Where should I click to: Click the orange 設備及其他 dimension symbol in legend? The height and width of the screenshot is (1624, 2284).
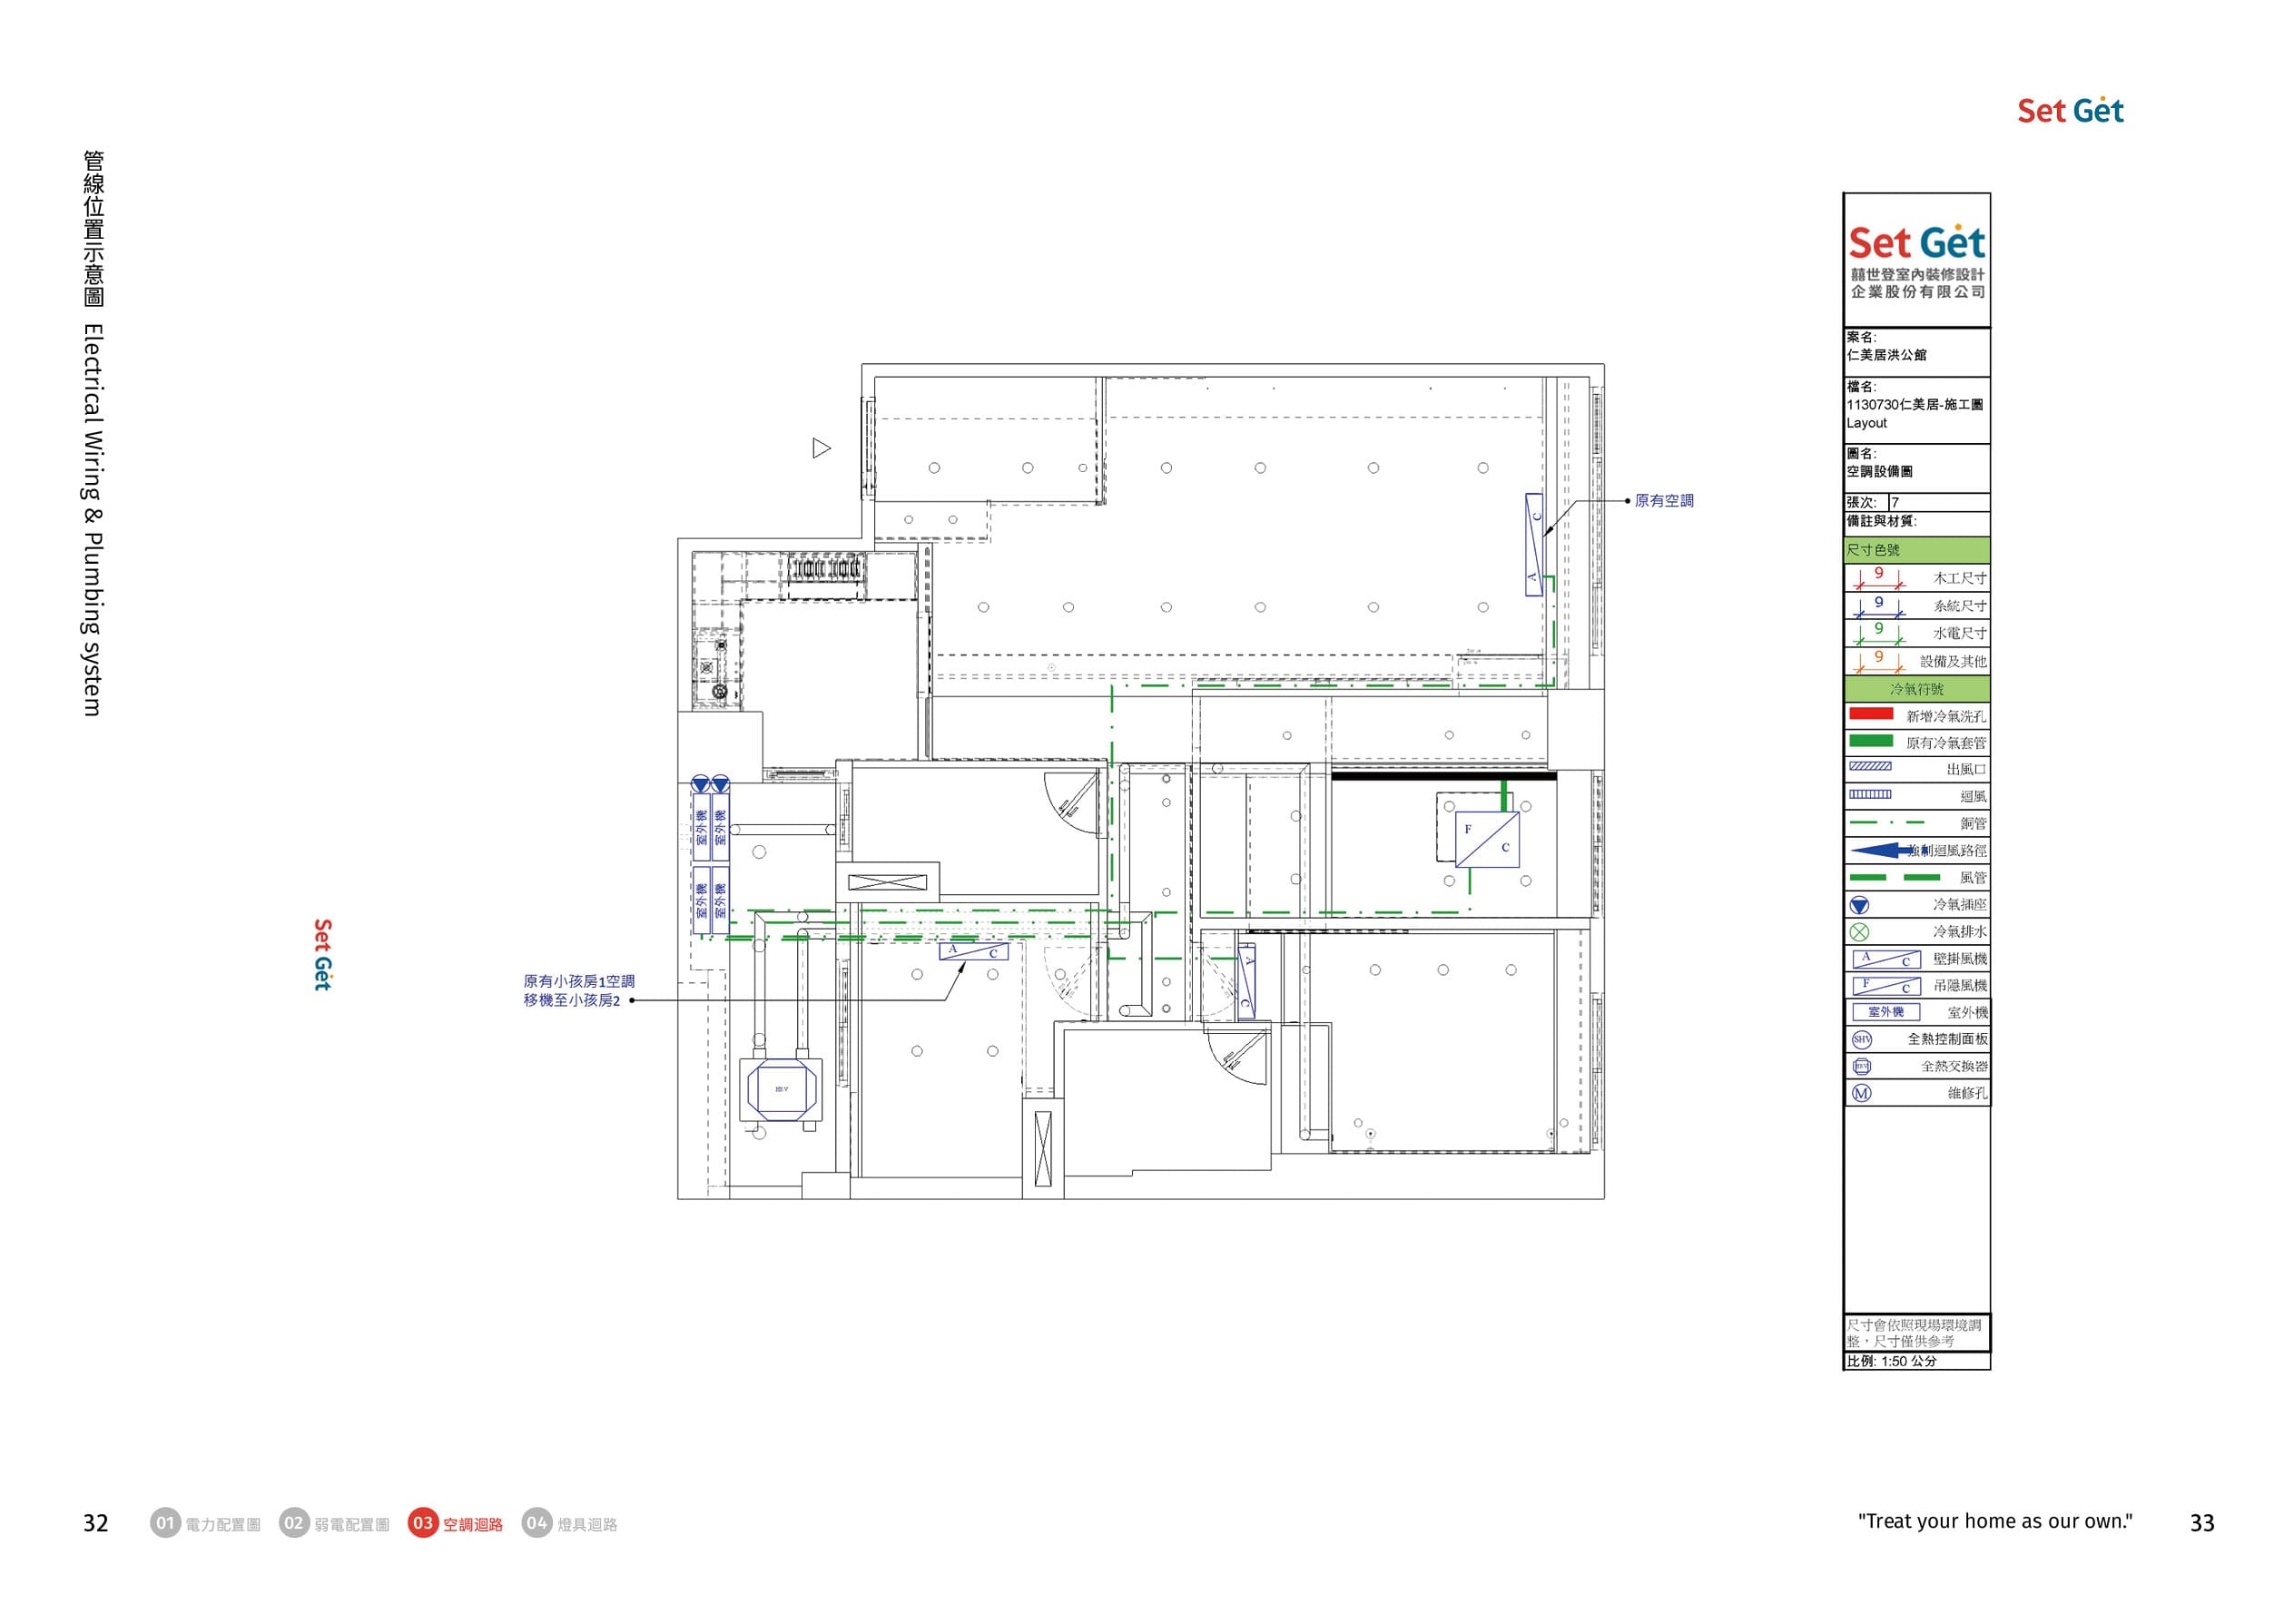pyautogui.click(x=1879, y=660)
